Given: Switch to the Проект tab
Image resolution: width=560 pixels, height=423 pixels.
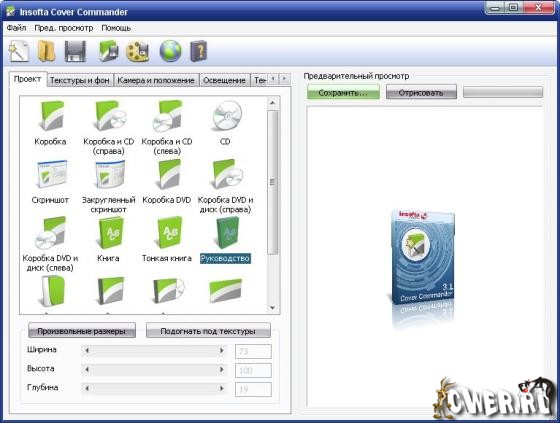Looking at the screenshot, I should [x=28, y=79].
